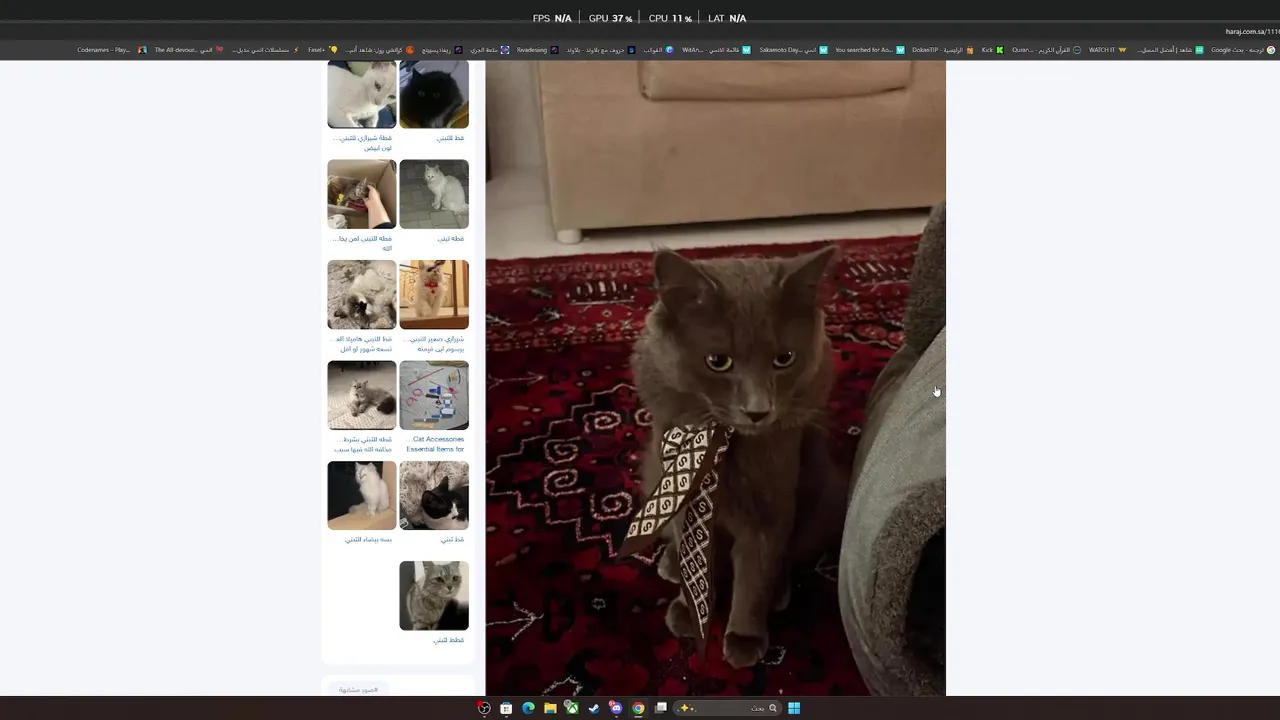Image resolution: width=1280 pixels, height=720 pixels.
Task: Open the Sakamoto Day bookmark
Action: 793,50
